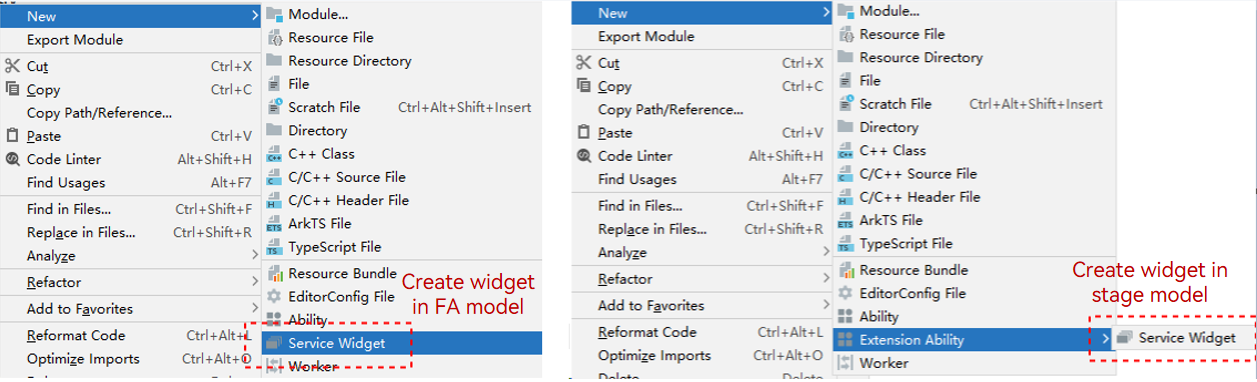Expand Add to Favorites arrow in left menu
The width and height of the screenshot is (1257, 382).
click(x=256, y=309)
